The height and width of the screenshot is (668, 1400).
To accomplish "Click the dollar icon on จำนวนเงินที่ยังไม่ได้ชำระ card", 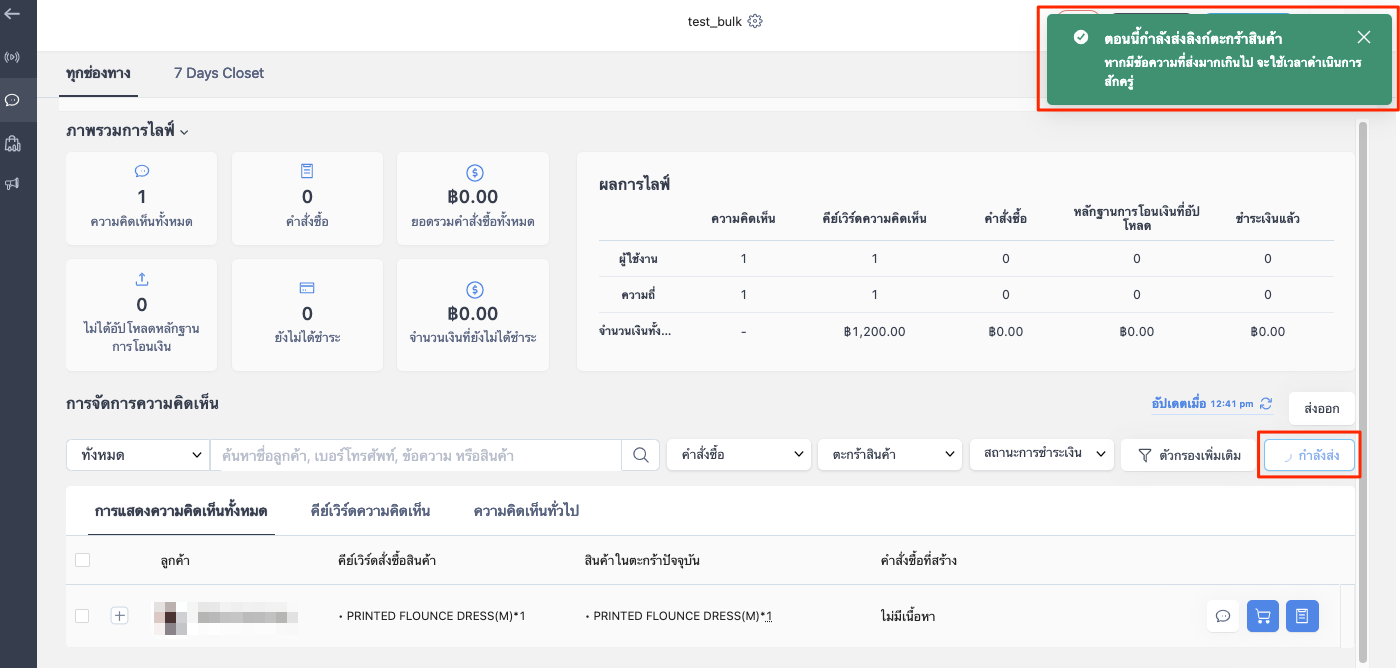I will (475, 288).
